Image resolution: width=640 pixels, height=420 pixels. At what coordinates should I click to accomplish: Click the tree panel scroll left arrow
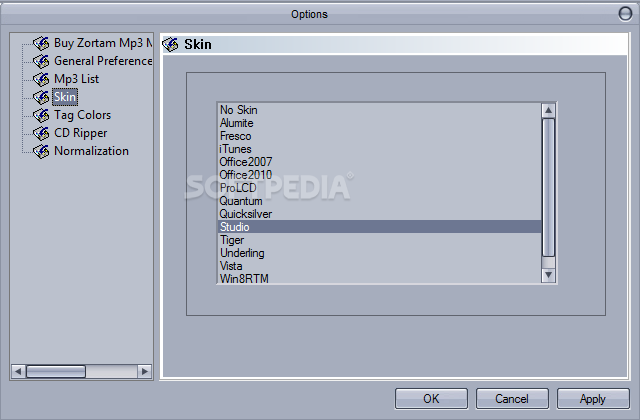[x=18, y=371]
